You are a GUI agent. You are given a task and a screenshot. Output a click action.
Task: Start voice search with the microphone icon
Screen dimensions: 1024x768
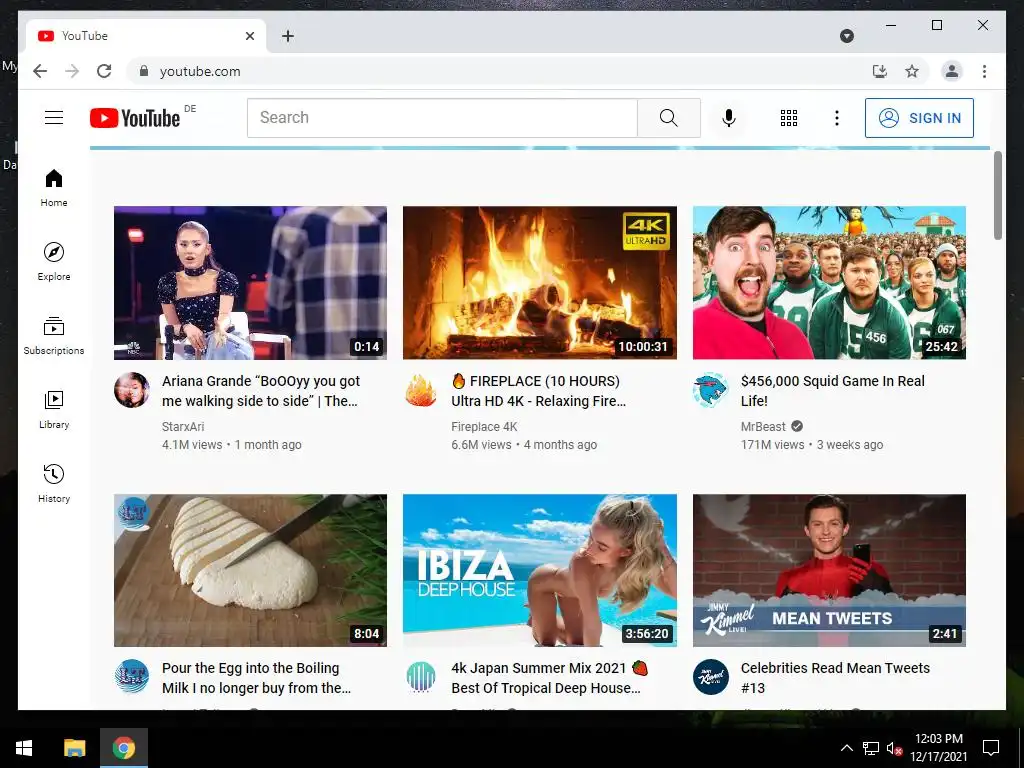coord(729,118)
